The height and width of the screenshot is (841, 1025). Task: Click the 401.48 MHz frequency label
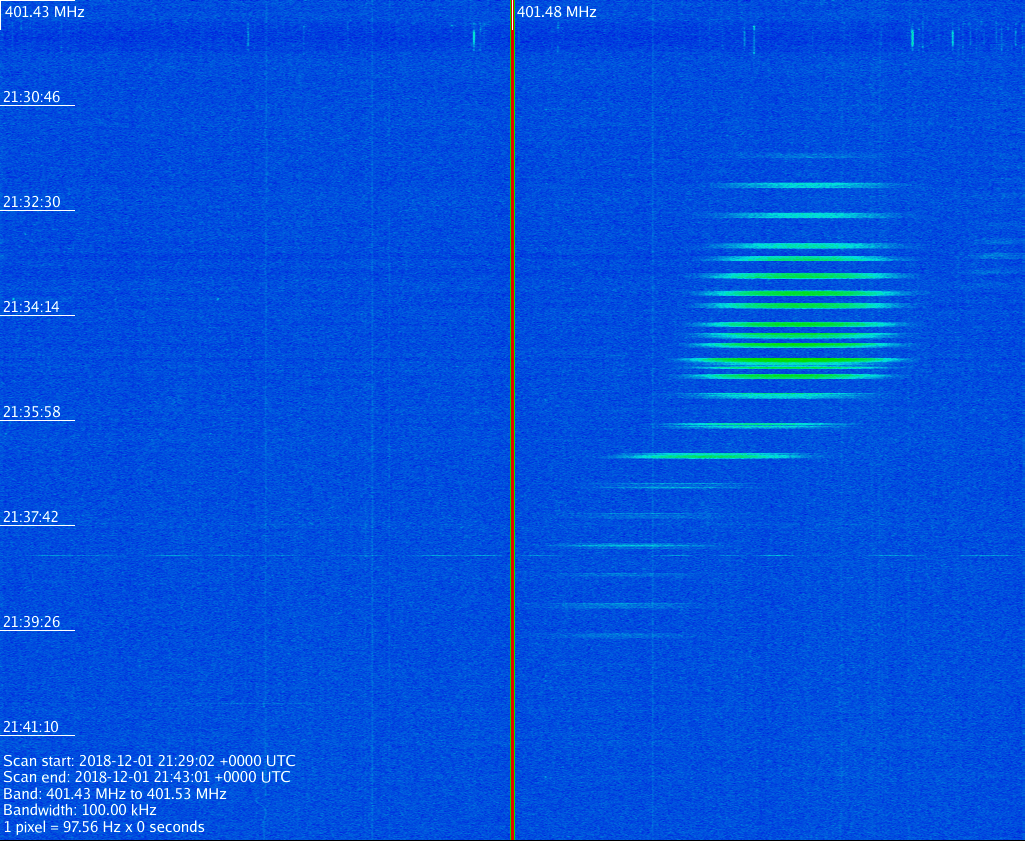[557, 12]
